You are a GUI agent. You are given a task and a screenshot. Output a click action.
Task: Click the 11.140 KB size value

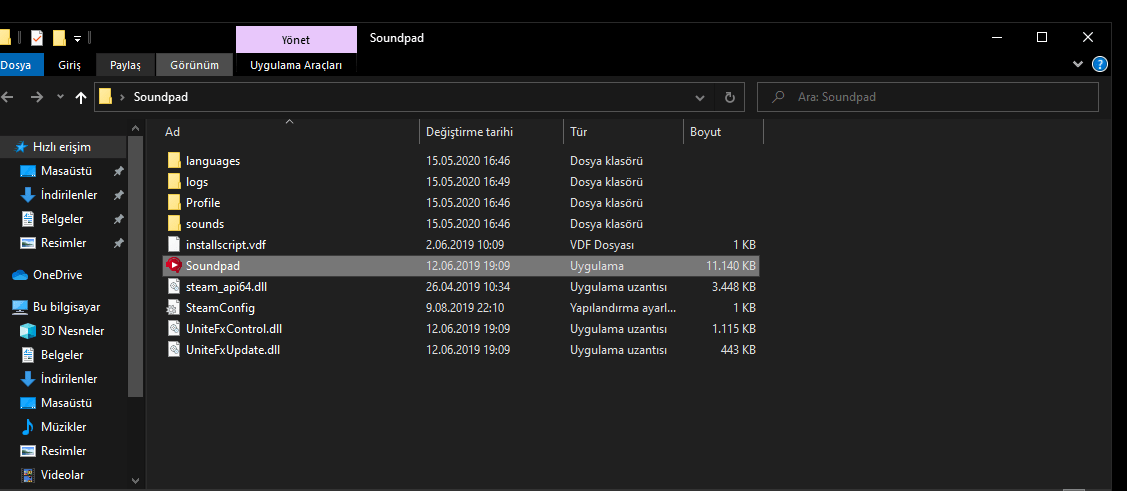coord(731,266)
